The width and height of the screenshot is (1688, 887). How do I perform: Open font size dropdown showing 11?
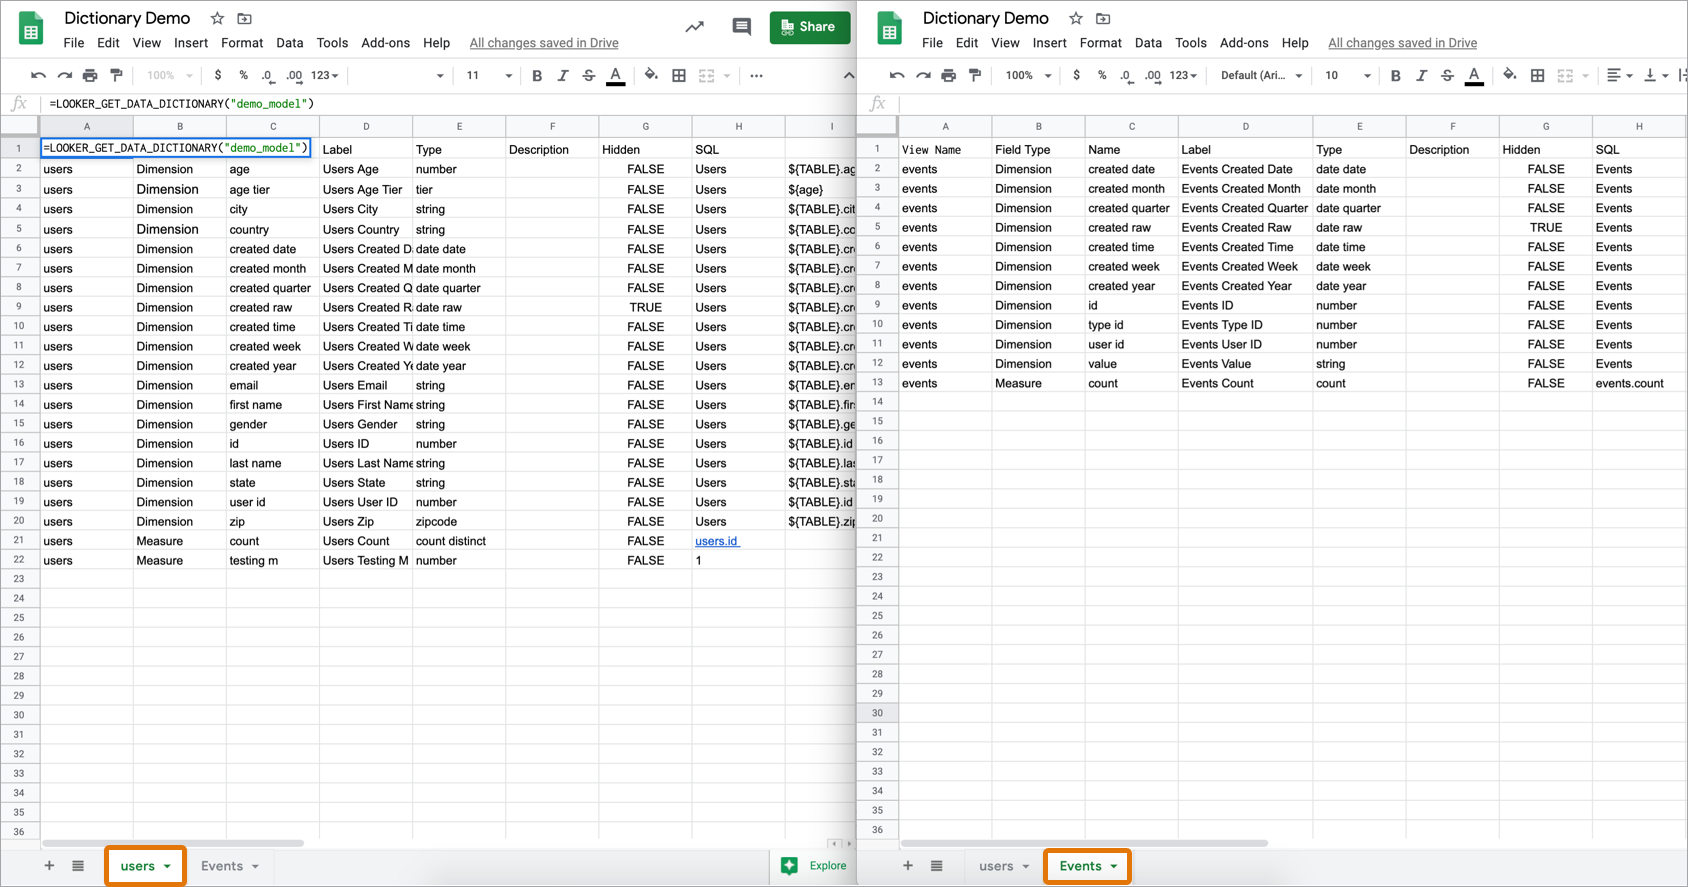tap(489, 75)
